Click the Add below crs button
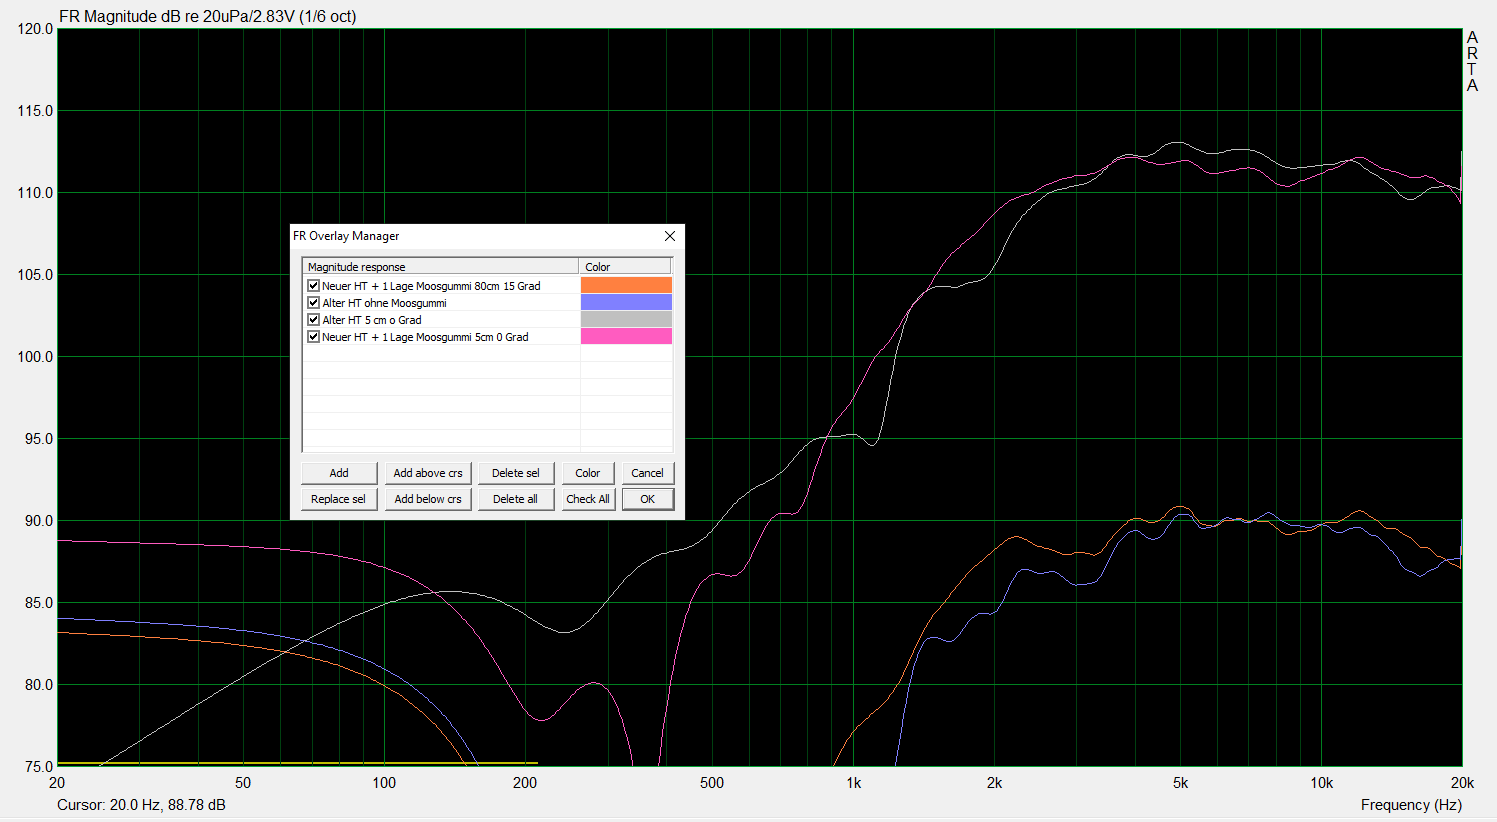Image resolution: width=1497 pixels, height=822 pixels. (x=428, y=499)
